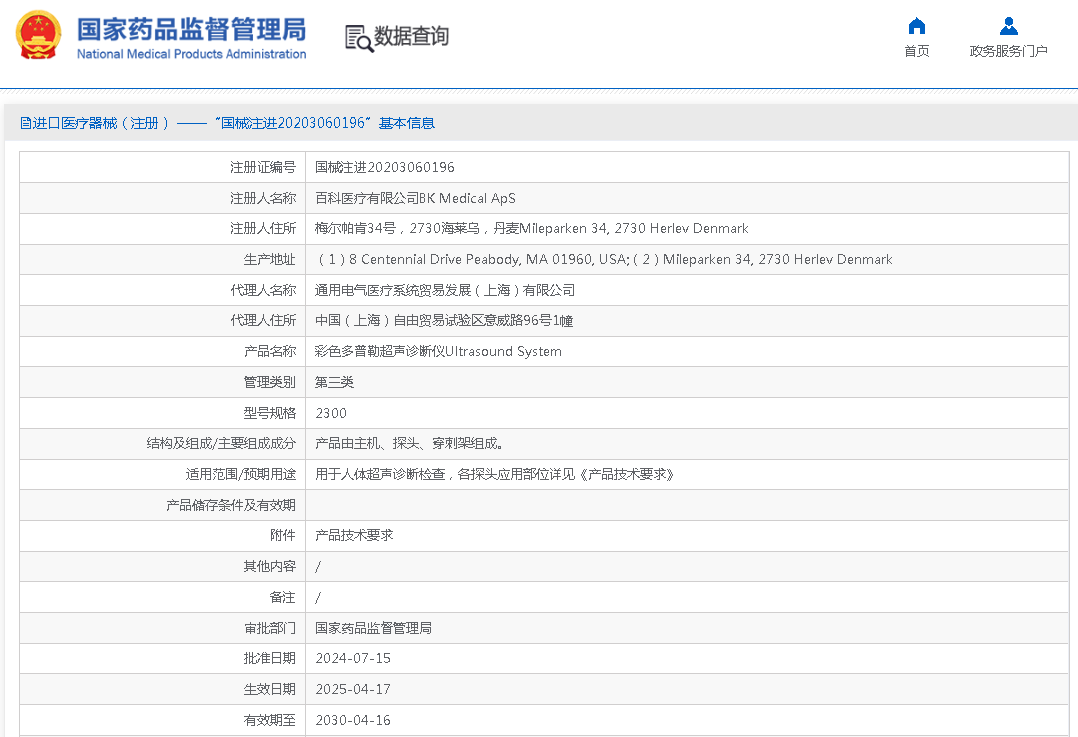Click the expiry date 2030-04-16
Image resolution: width=1078 pixels, height=737 pixels.
pos(353,720)
